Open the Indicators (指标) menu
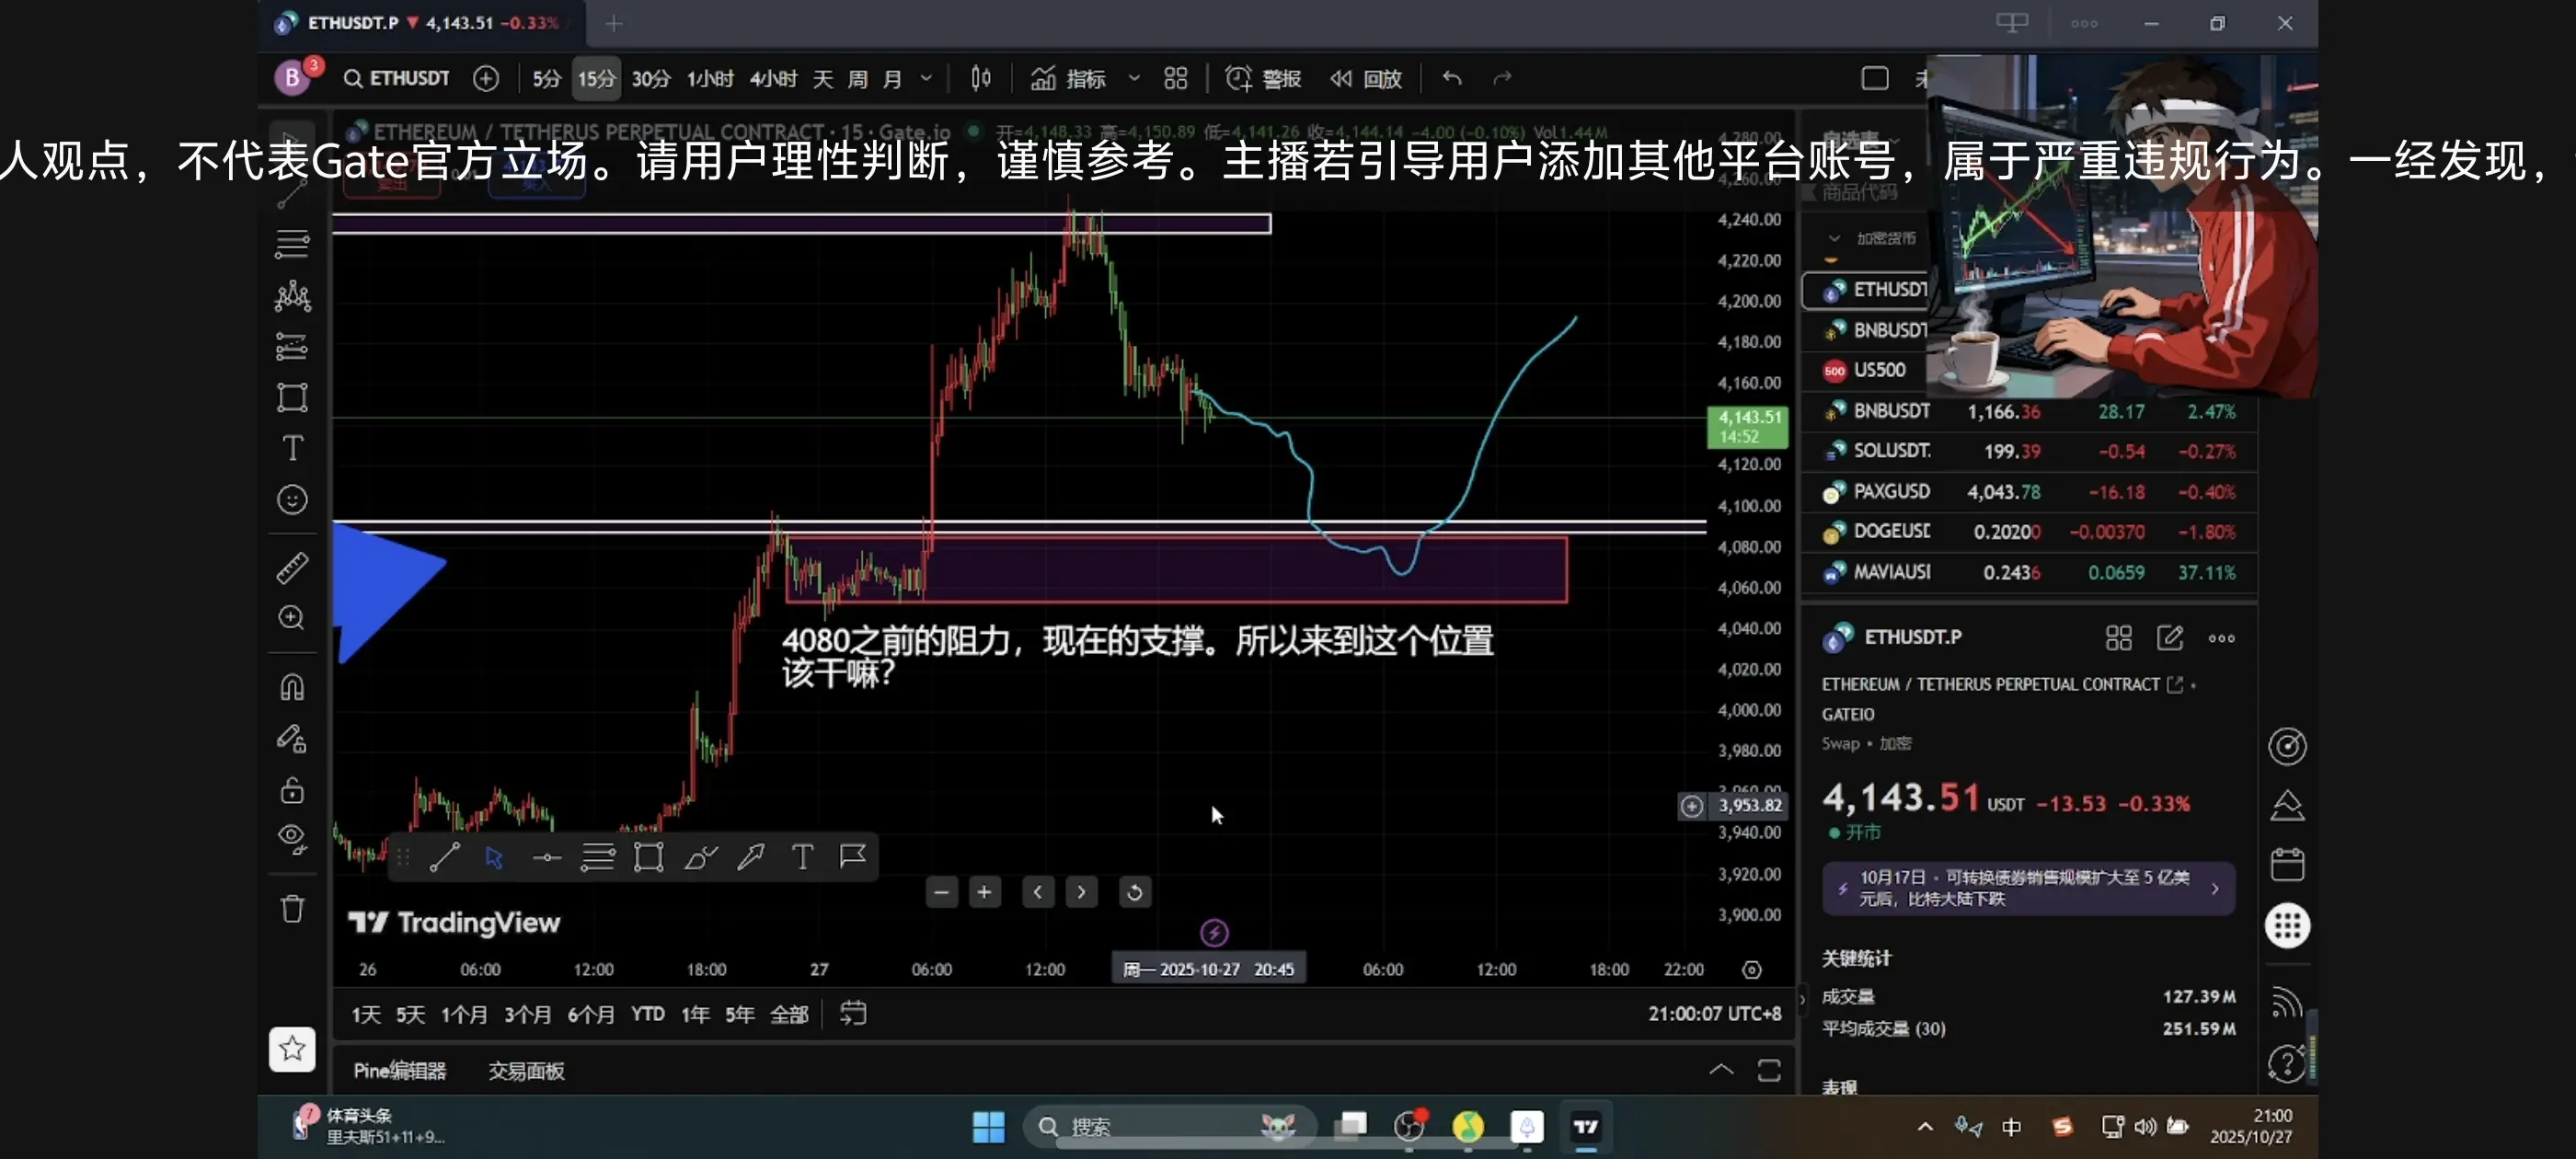The width and height of the screenshot is (2576, 1159). (x=1069, y=78)
